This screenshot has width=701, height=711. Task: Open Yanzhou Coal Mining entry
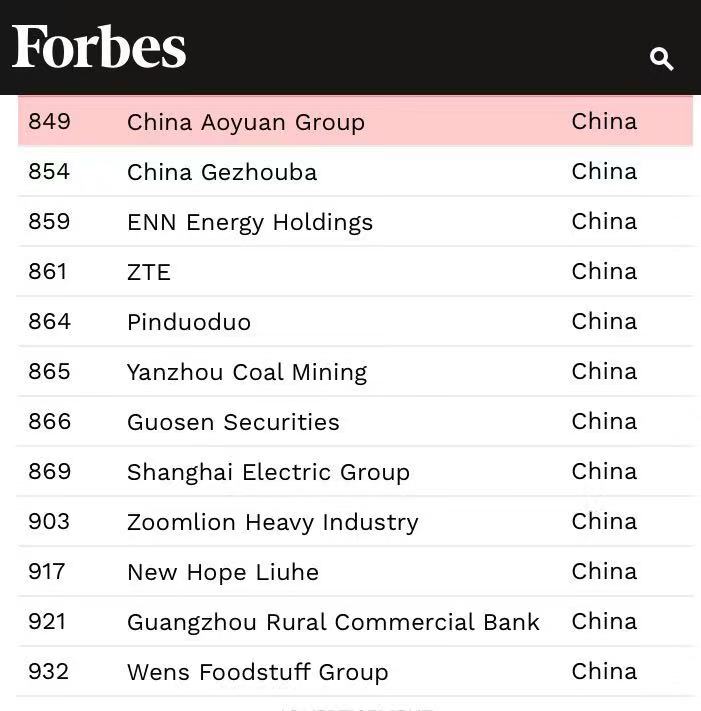pyautogui.click(x=246, y=372)
